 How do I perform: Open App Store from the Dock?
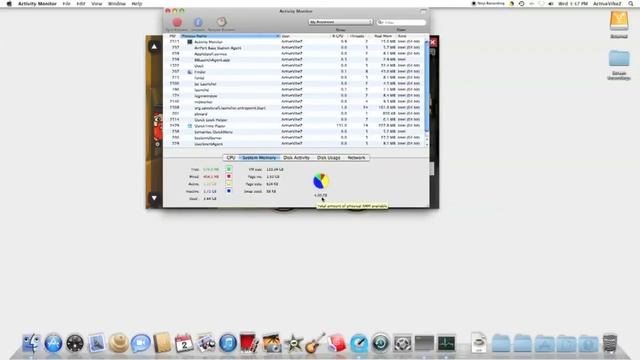pos(53,343)
